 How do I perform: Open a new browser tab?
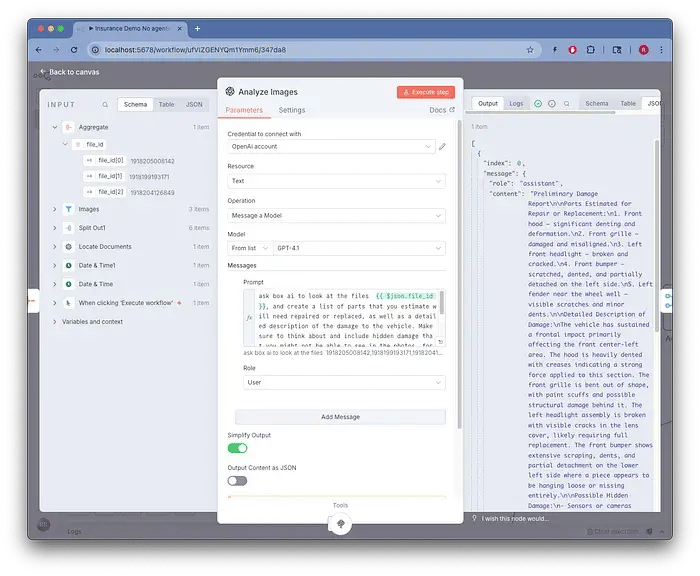[x=197, y=29]
